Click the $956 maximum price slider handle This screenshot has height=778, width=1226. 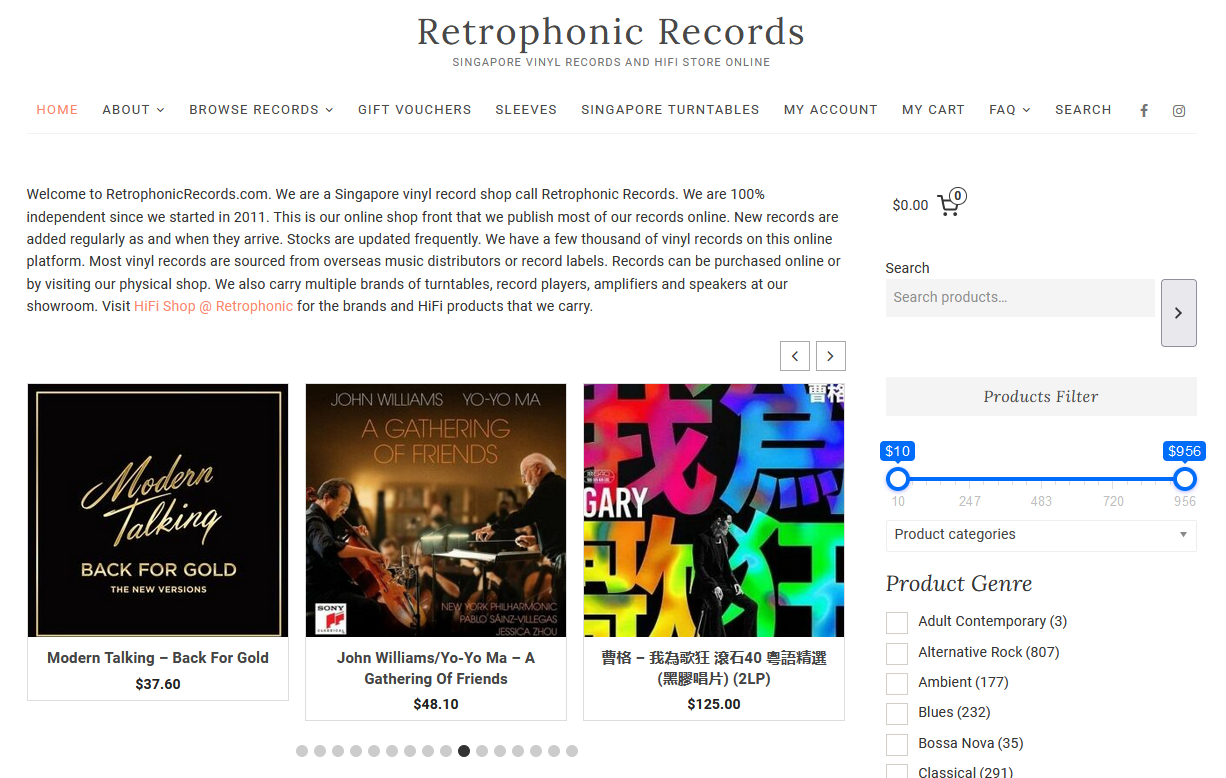coord(1185,479)
